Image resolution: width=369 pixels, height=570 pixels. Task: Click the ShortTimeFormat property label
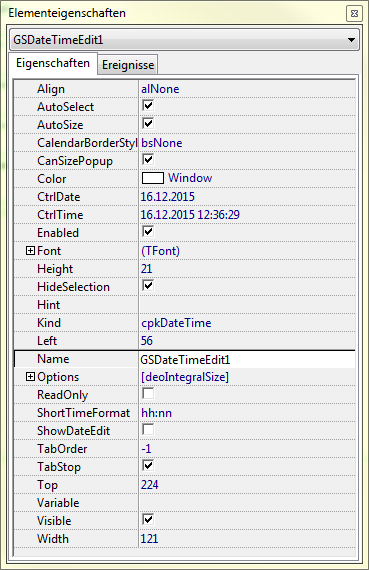point(83,413)
